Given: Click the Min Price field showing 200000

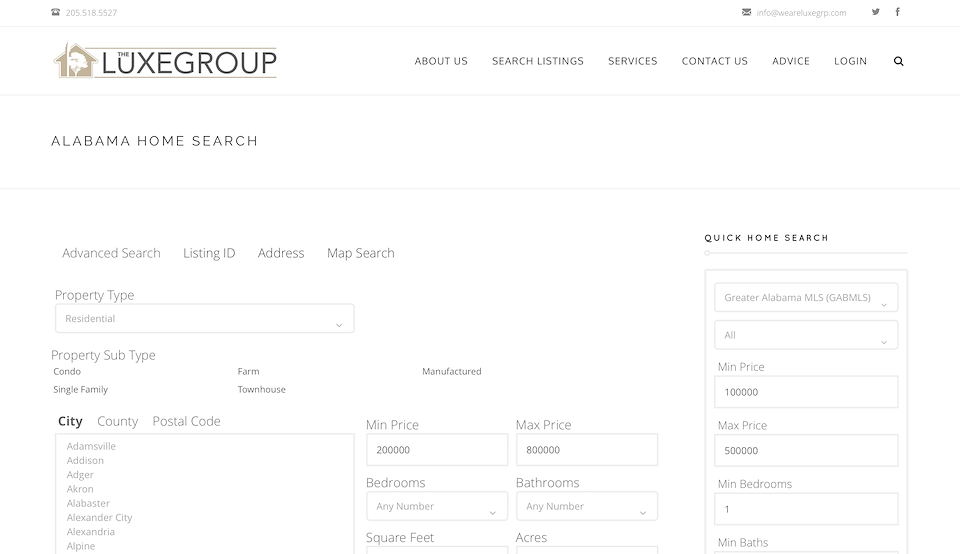Looking at the screenshot, I should pos(436,451).
